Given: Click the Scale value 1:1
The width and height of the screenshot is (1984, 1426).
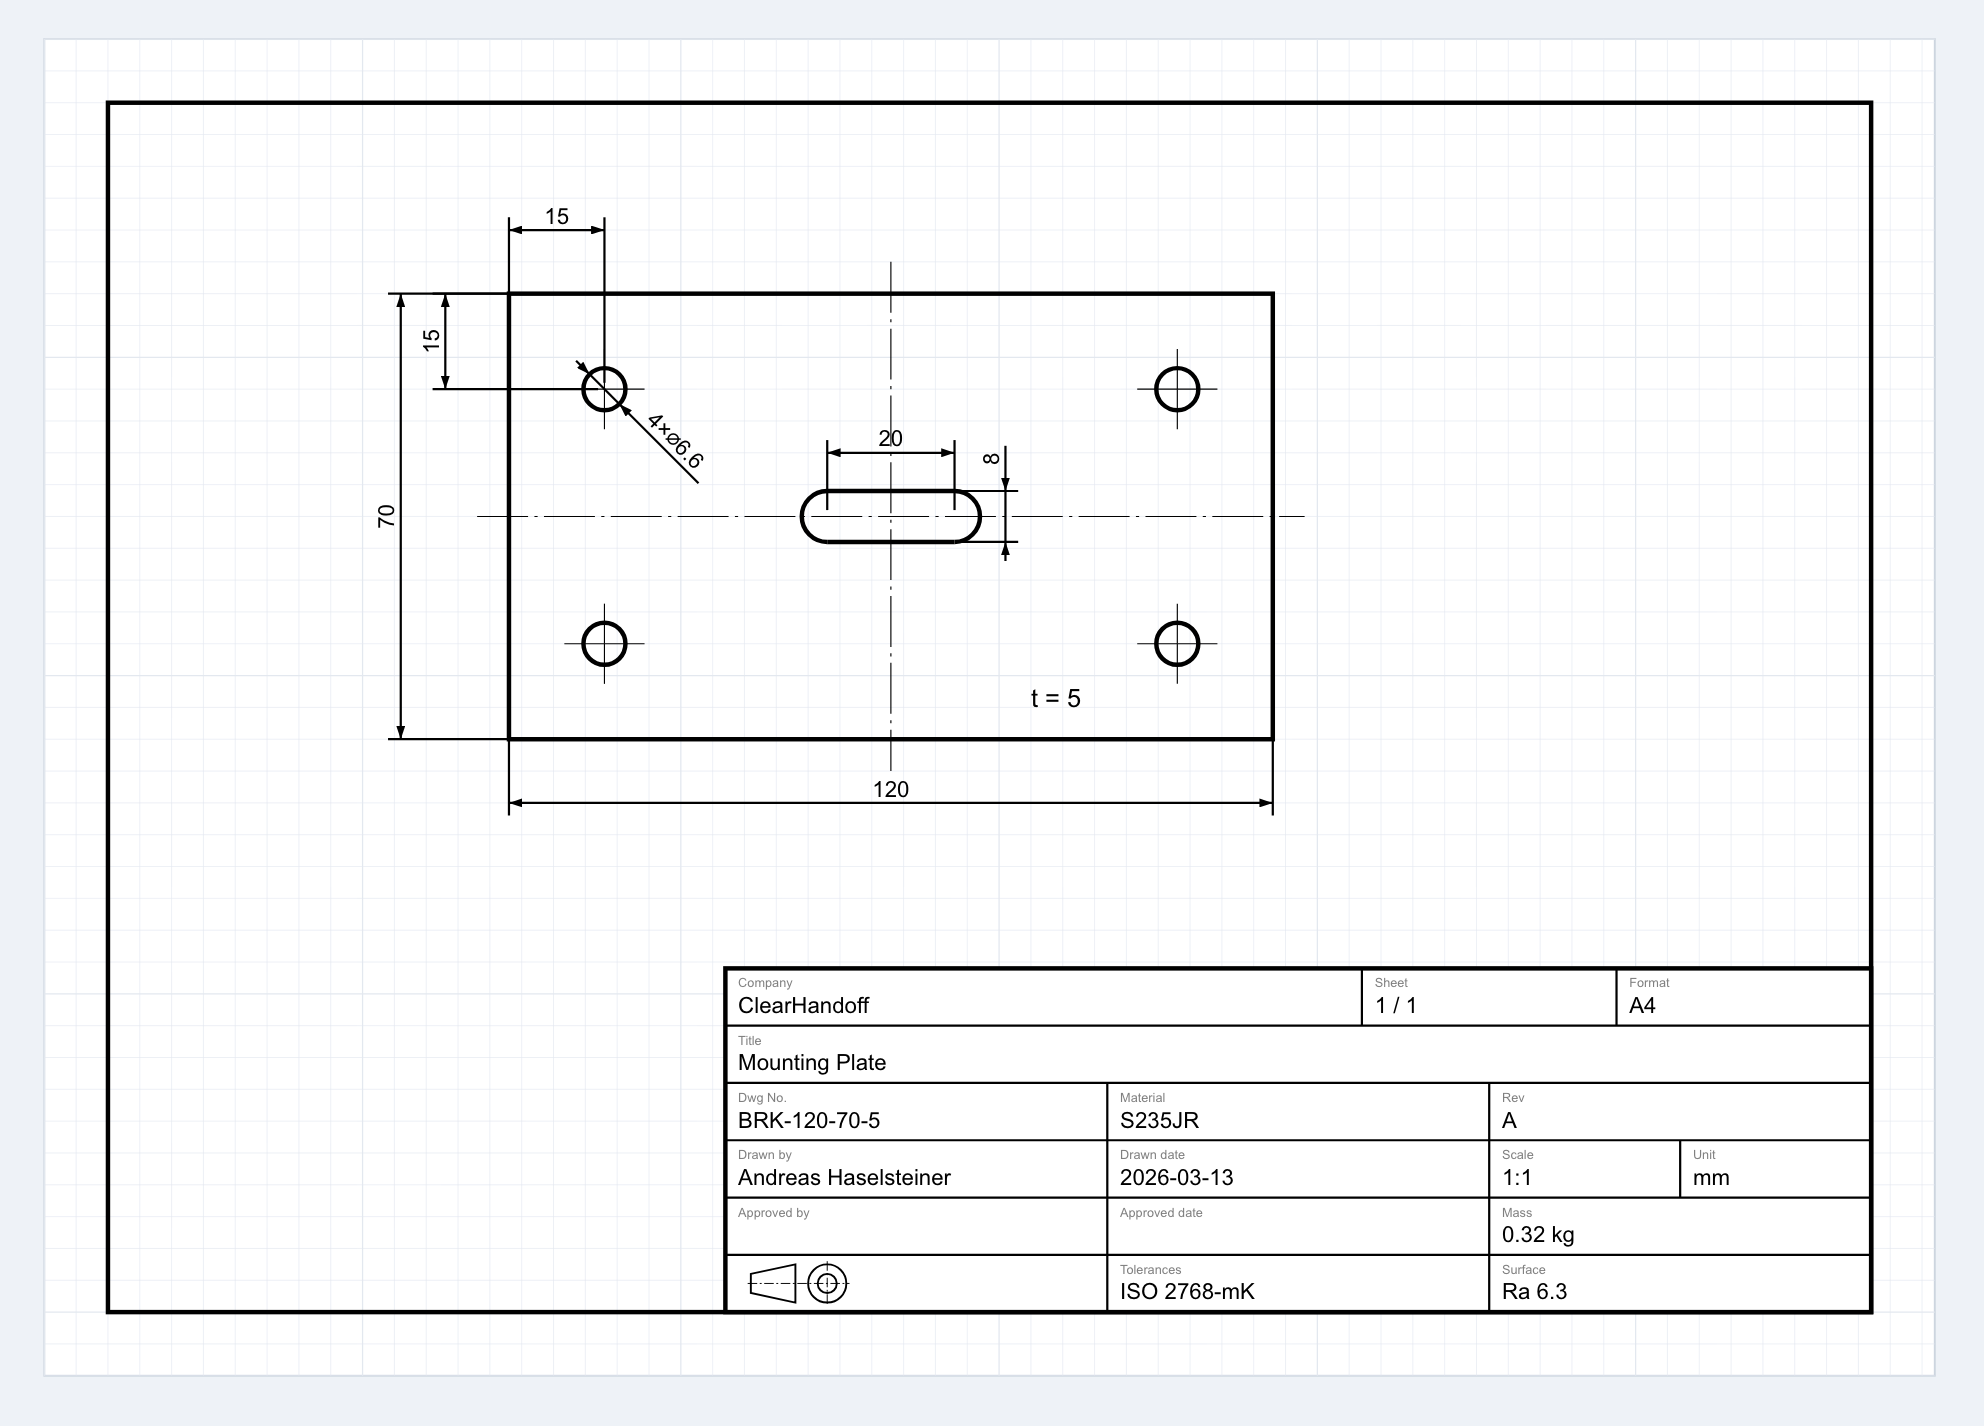Looking at the screenshot, I should (x=1516, y=1177).
